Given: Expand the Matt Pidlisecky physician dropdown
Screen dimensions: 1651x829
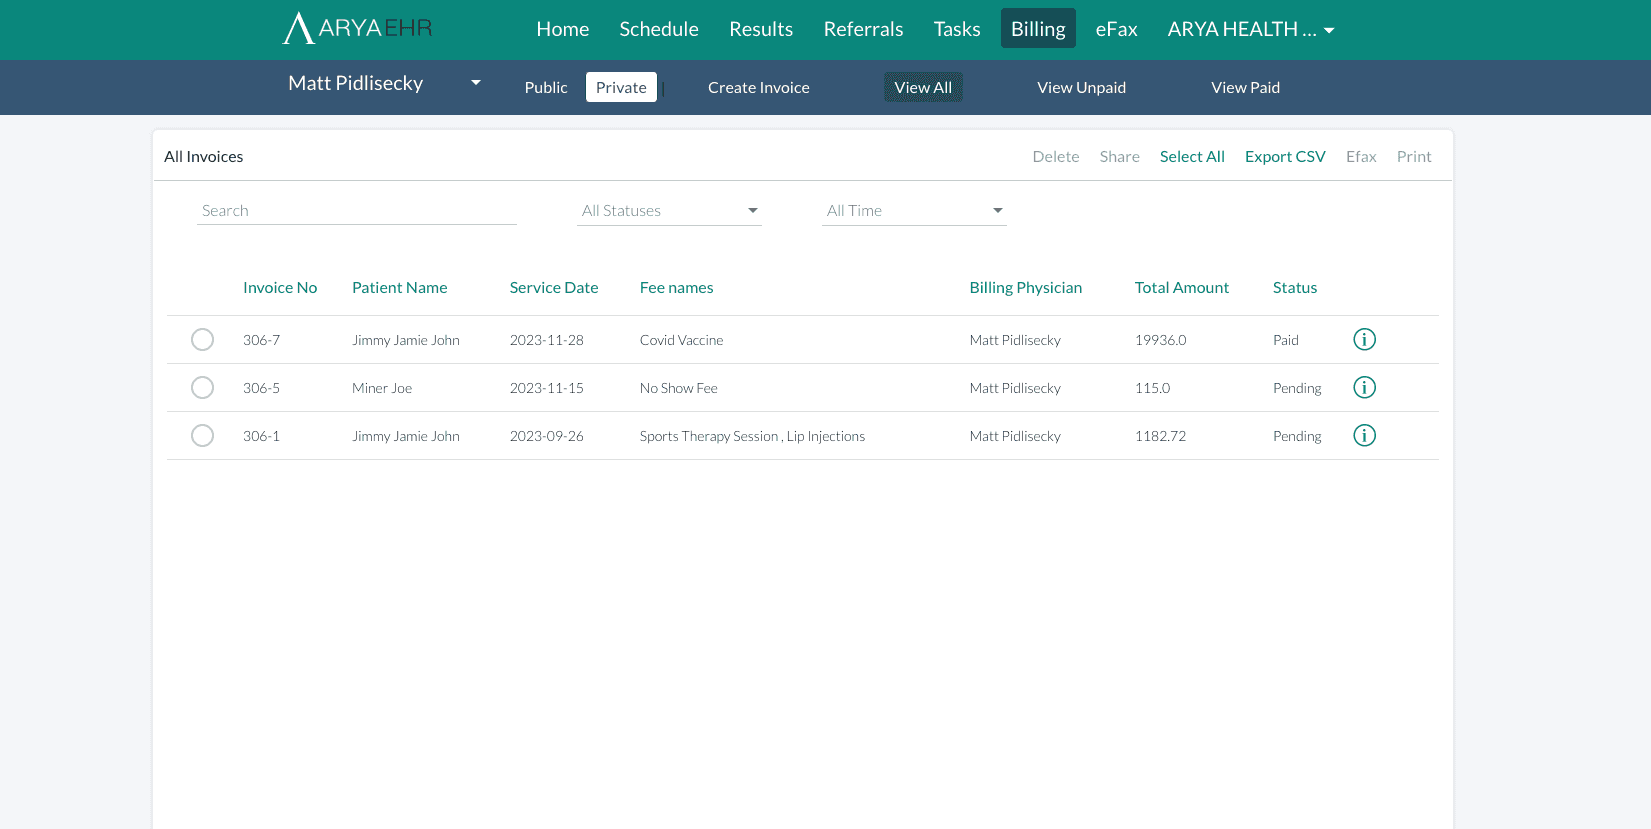Looking at the screenshot, I should (x=385, y=83).
